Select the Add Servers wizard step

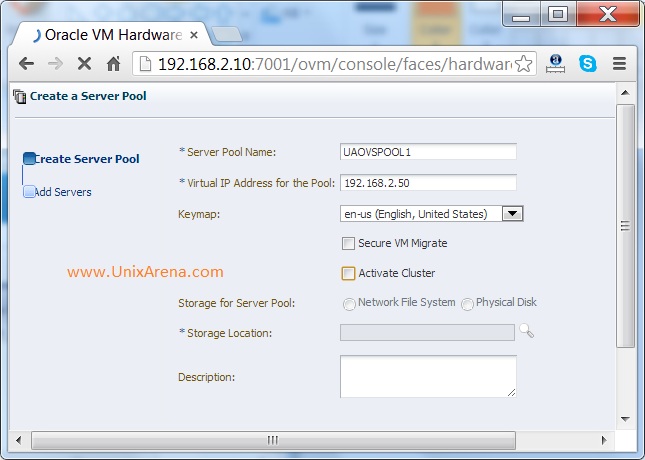(58, 192)
